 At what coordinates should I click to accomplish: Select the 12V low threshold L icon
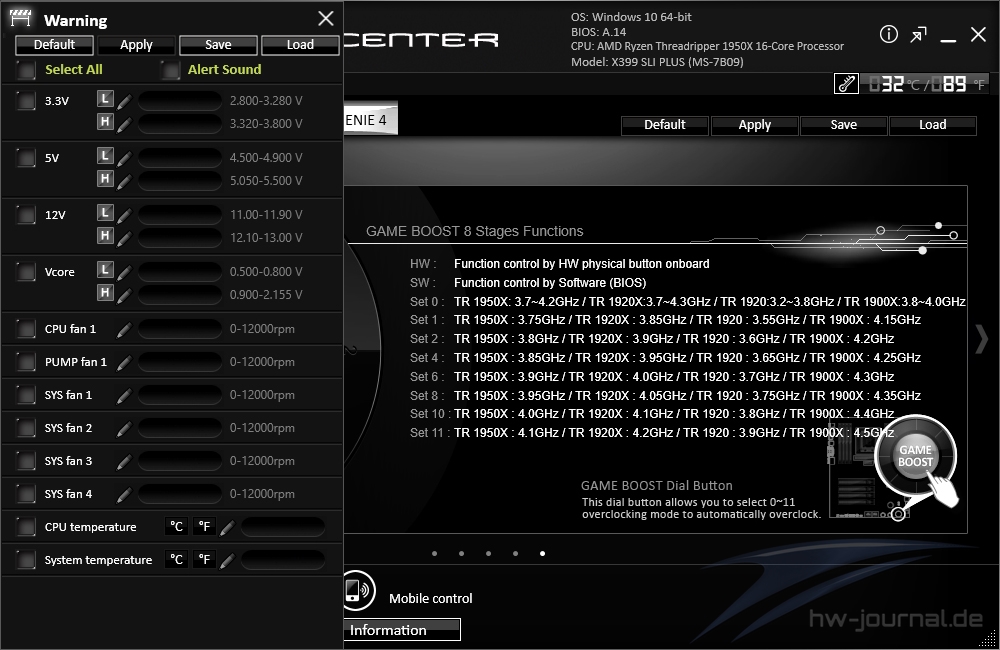pos(105,213)
